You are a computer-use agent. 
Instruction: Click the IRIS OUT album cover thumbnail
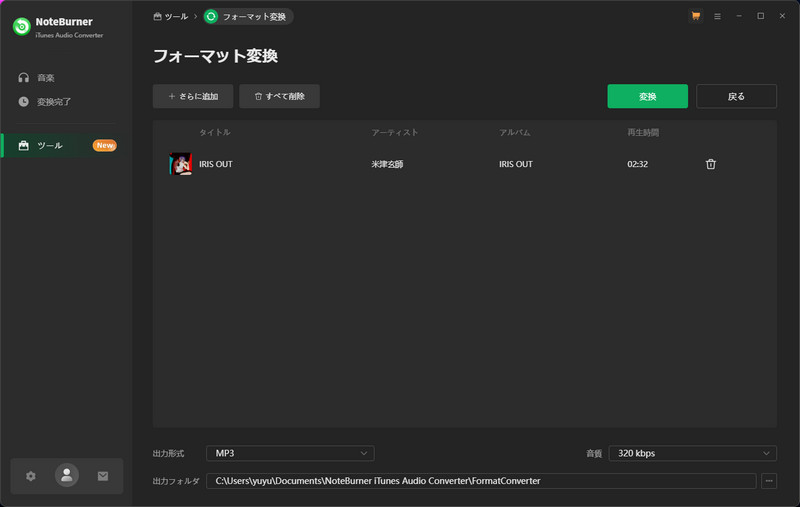point(181,164)
